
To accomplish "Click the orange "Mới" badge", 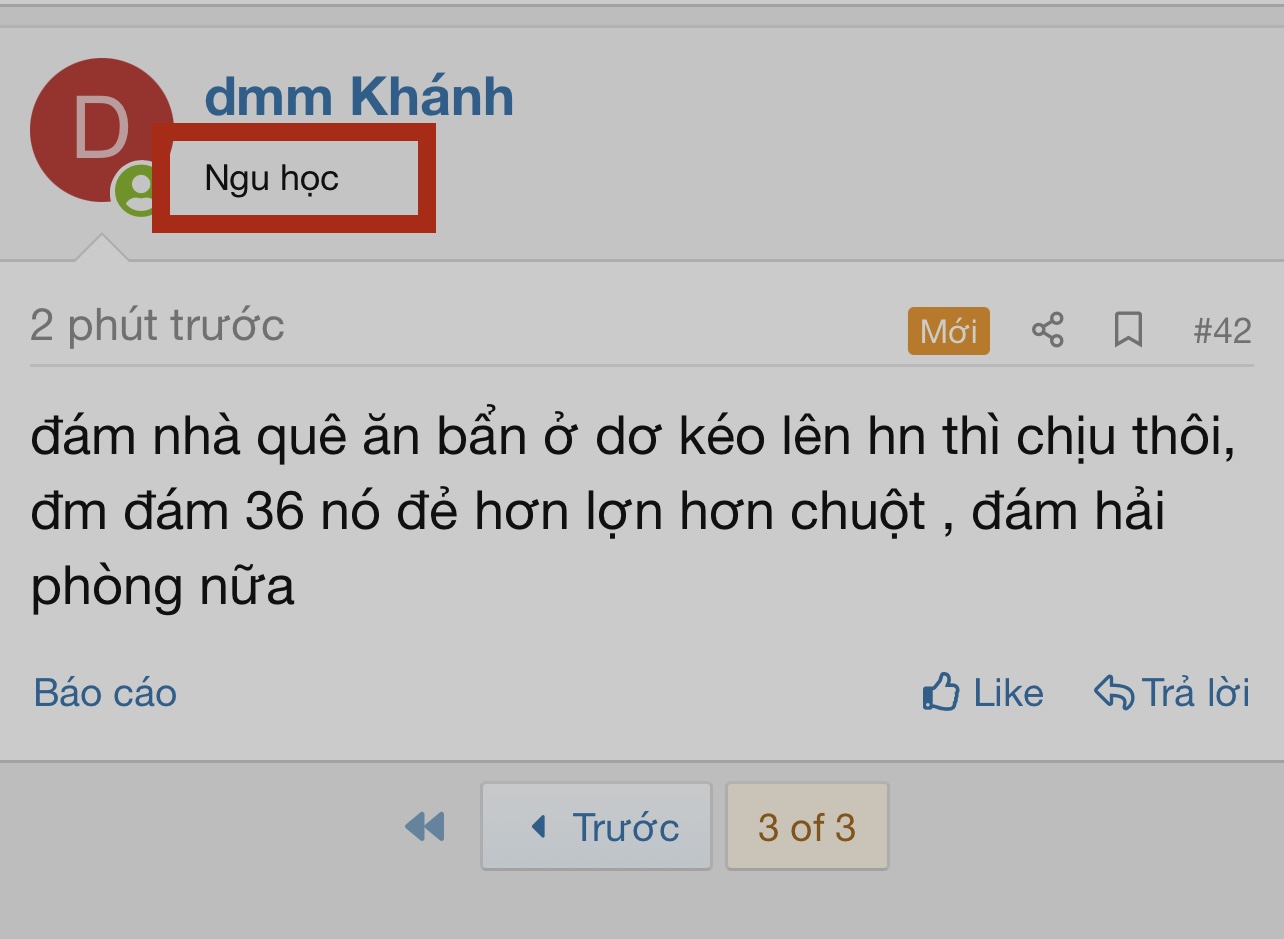I will pyautogui.click(x=949, y=330).
